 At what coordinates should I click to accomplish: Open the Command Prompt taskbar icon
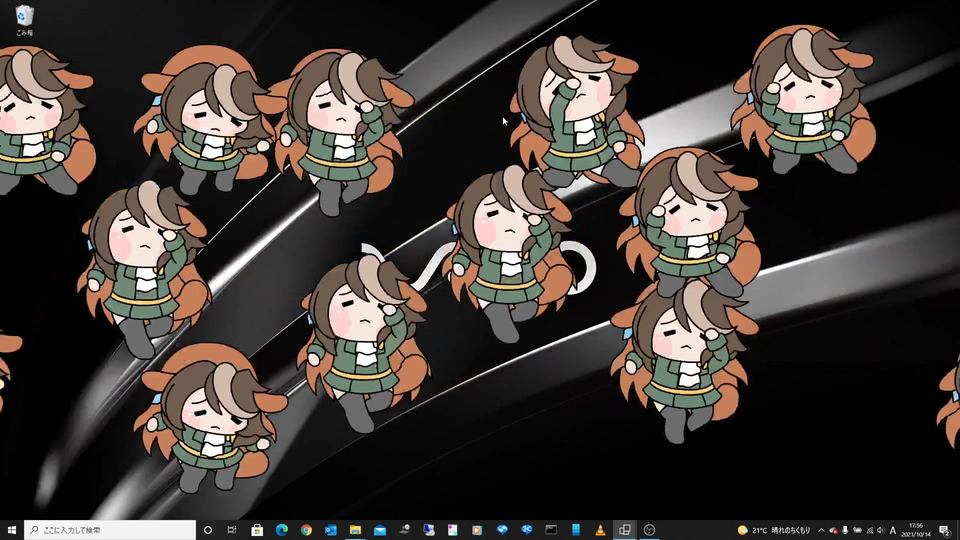pos(551,530)
